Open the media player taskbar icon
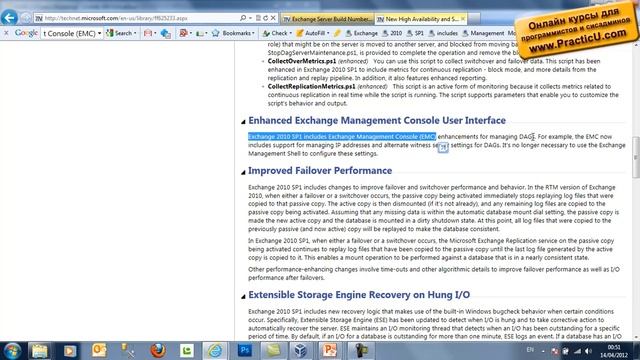The width and height of the screenshot is (640, 360). (69, 351)
